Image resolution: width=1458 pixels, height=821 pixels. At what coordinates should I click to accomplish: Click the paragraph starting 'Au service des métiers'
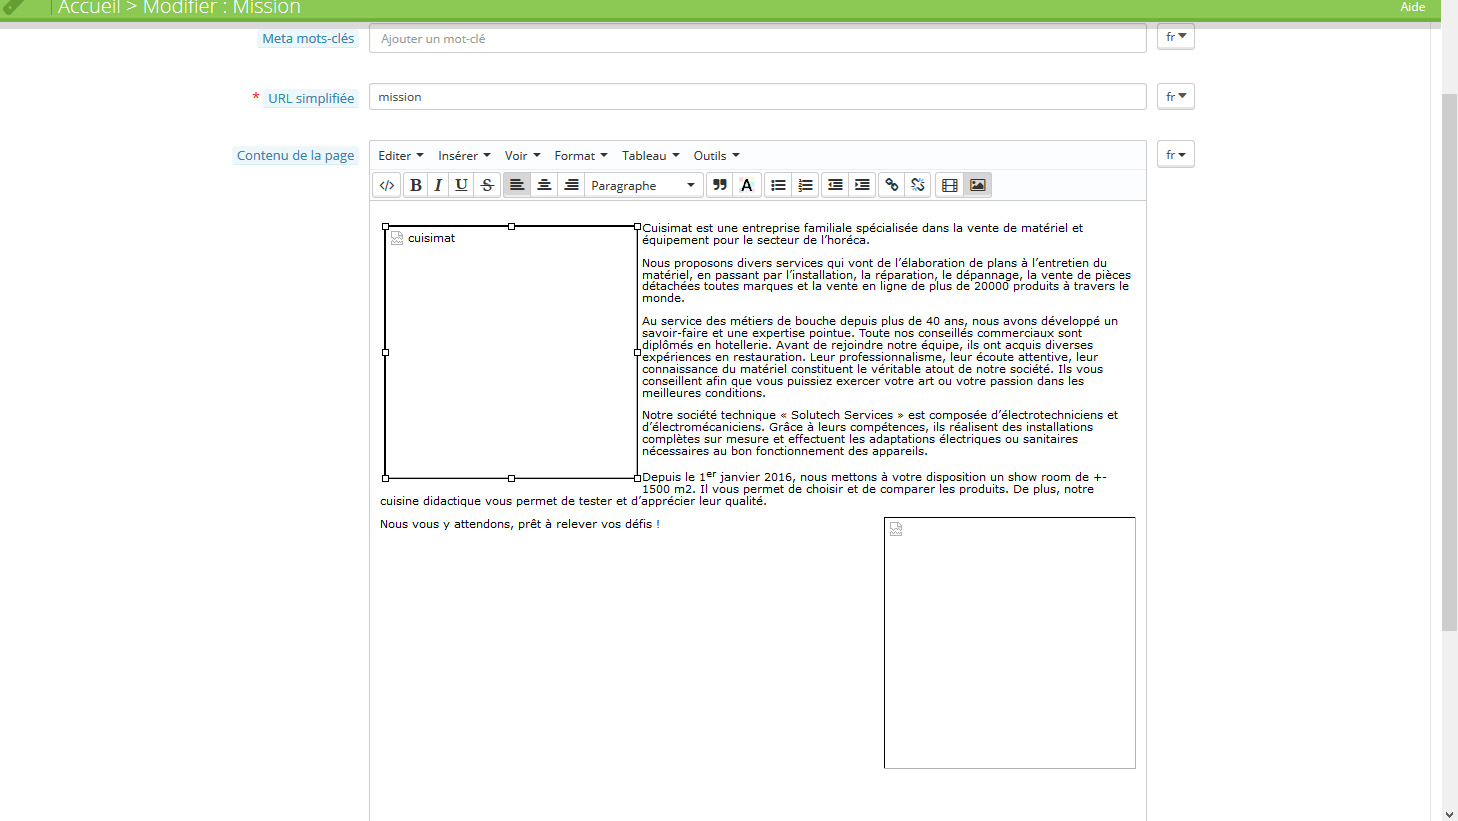point(880,357)
